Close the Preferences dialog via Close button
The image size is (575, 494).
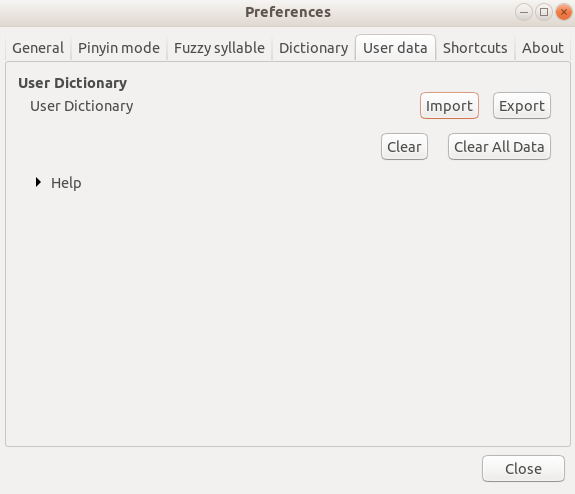tap(523, 469)
